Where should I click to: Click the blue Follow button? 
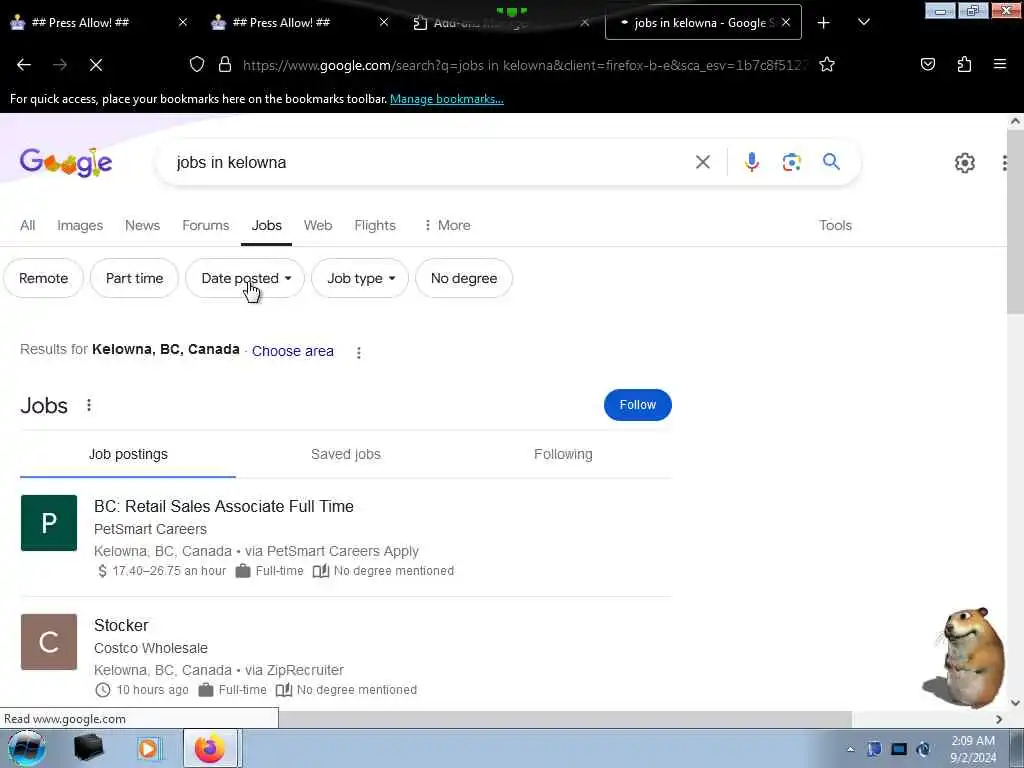637,405
